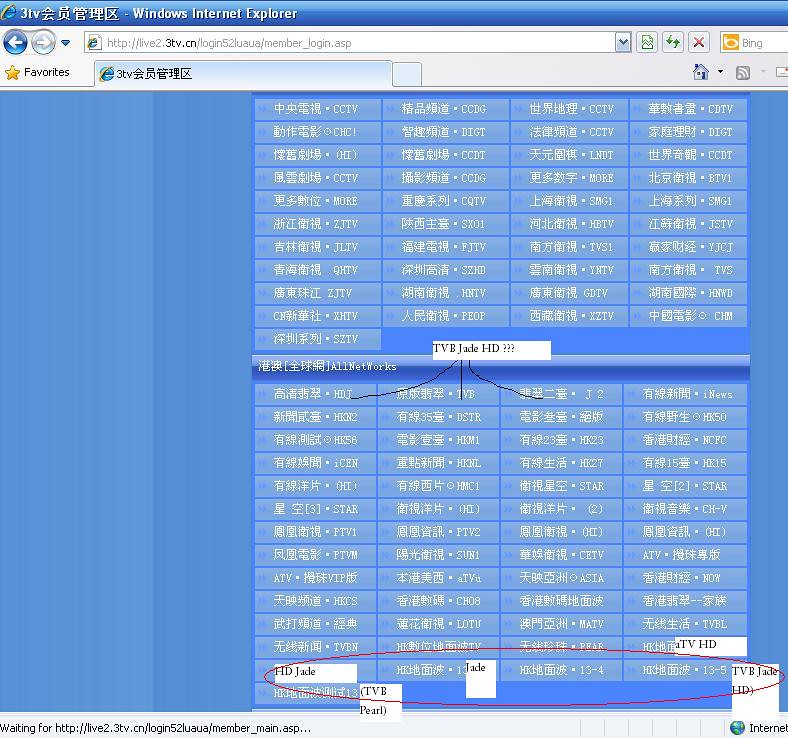This screenshot has width=788, height=738.
Task: Open channel 人民衛視 PEOP
Action: coord(446,316)
